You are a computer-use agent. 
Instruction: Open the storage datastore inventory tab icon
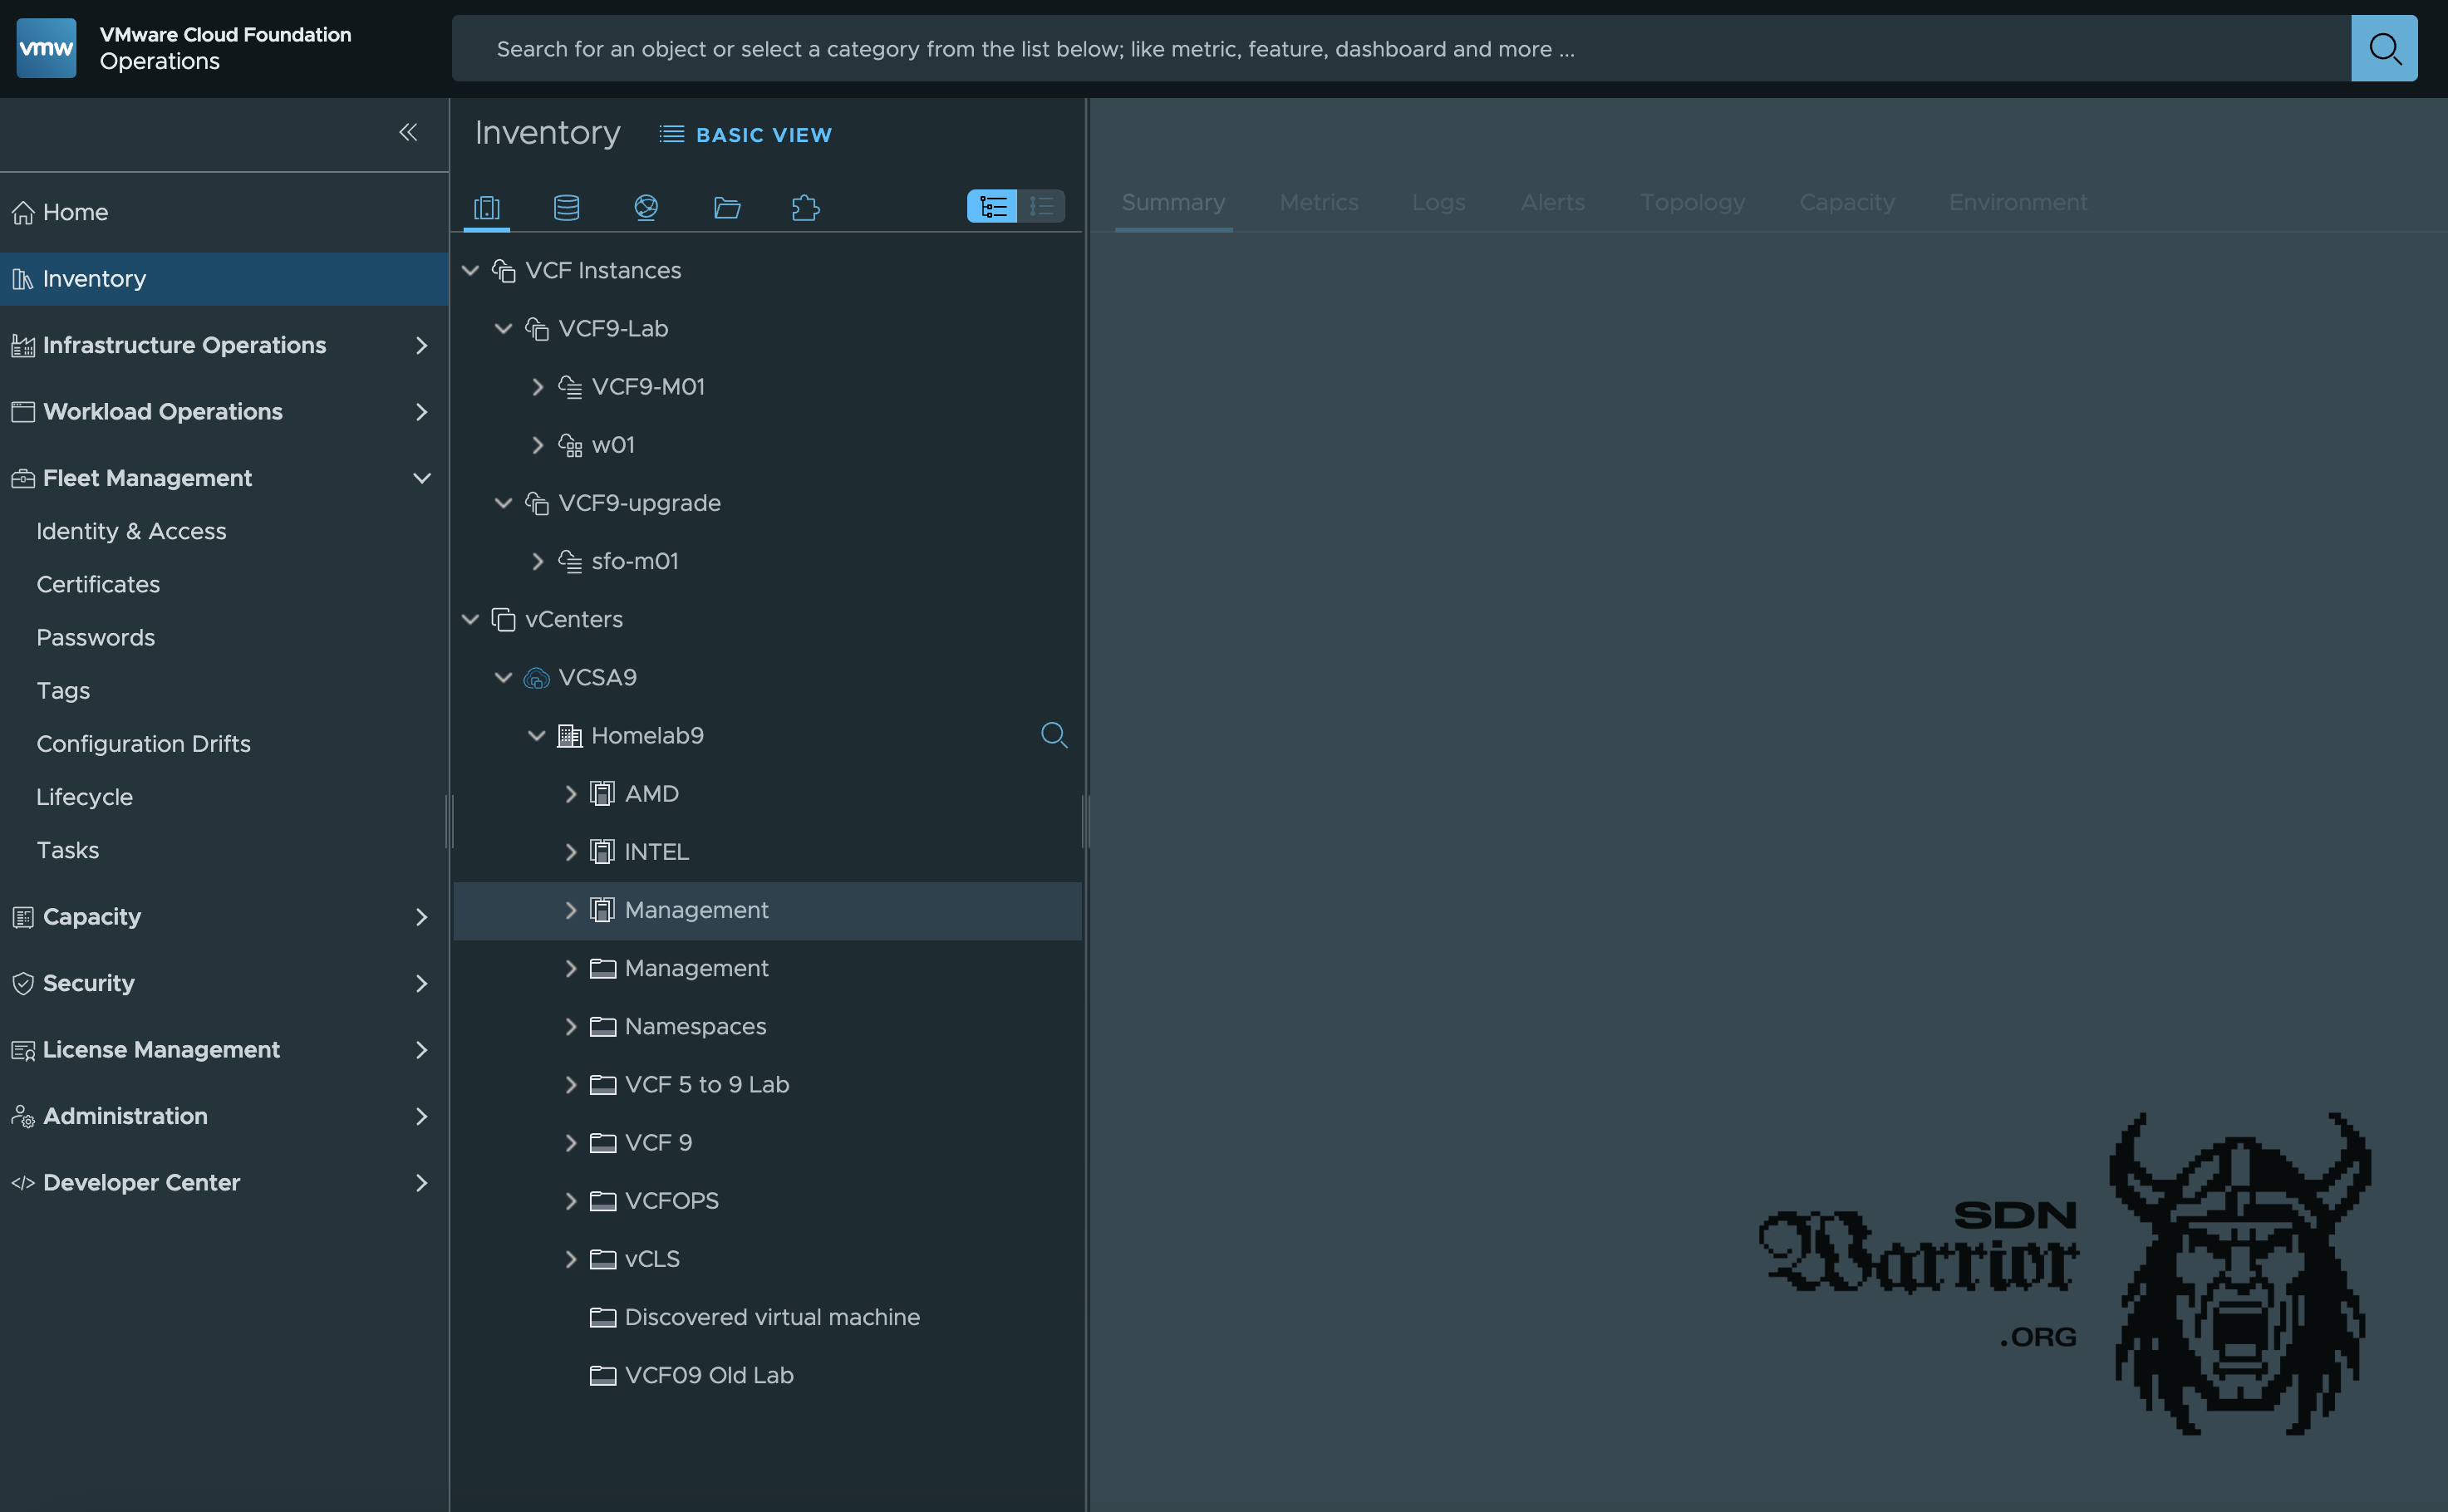point(566,207)
